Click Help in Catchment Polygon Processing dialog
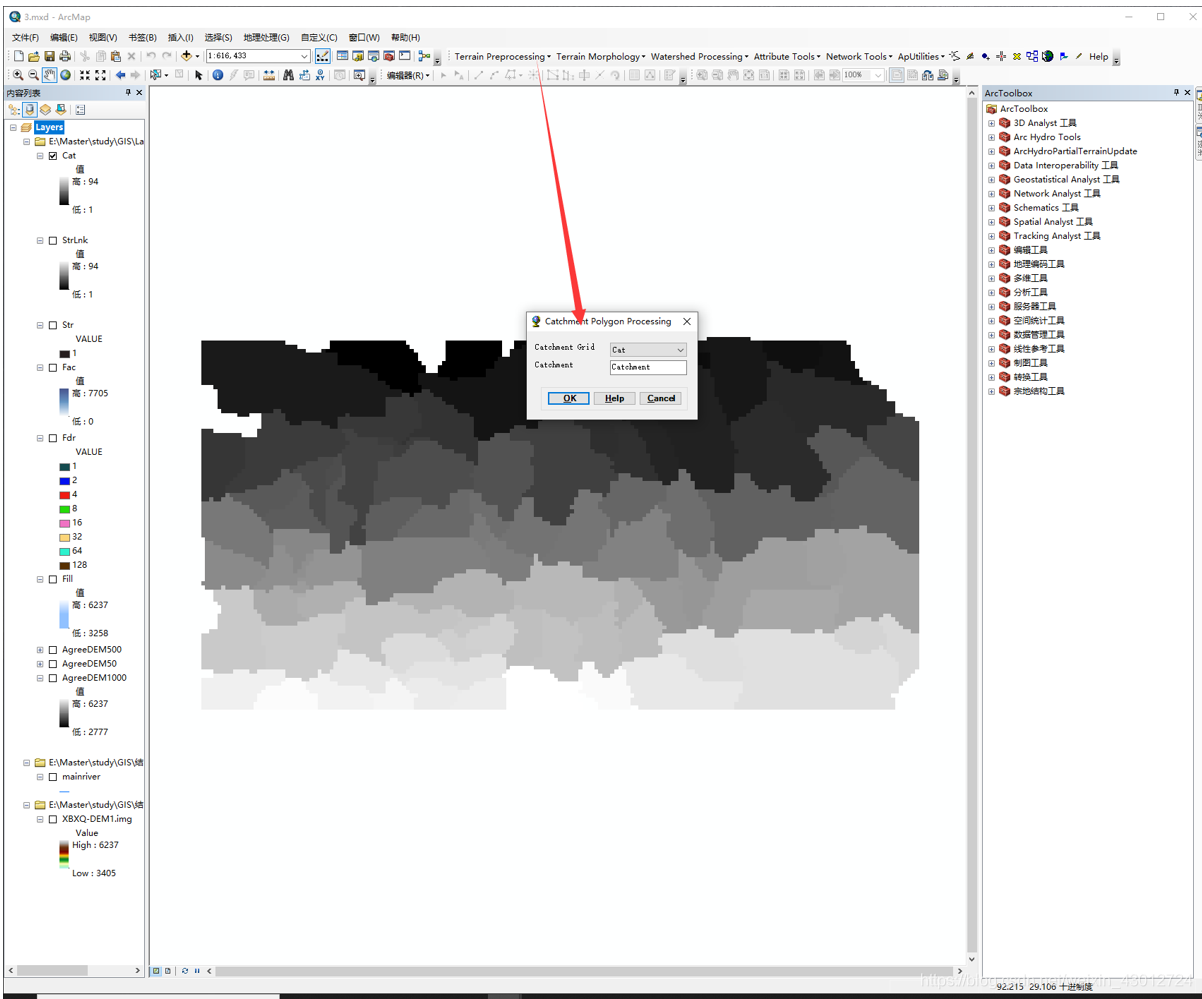1202x999 pixels. click(615, 398)
